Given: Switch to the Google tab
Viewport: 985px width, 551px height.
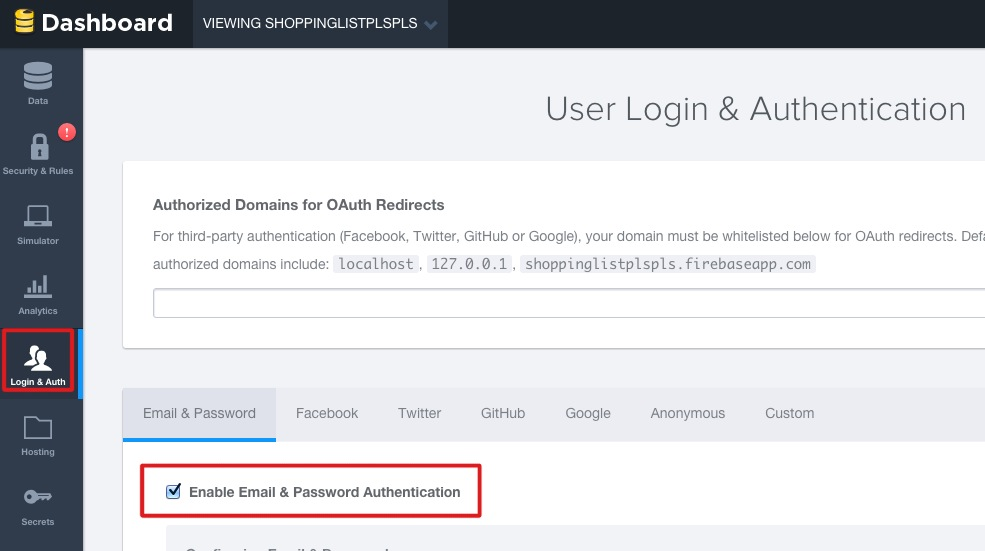Looking at the screenshot, I should pyautogui.click(x=587, y=413).
